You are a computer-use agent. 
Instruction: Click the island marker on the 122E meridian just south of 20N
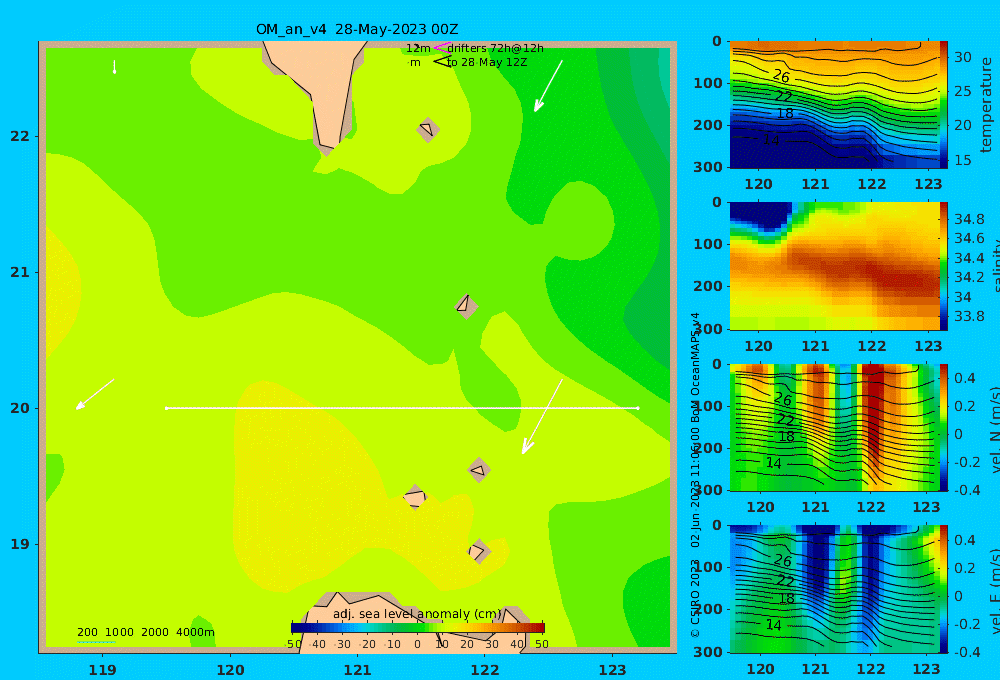(x=479, y=470)
